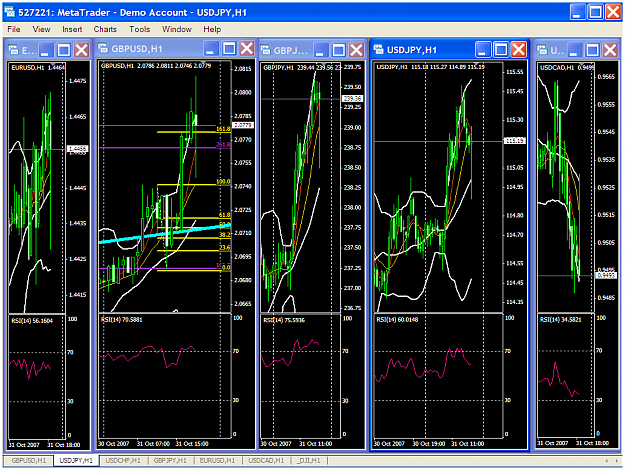625x470 pixels.
Task: Minimize the EURUSD chart window
Action: coord(45,50)
